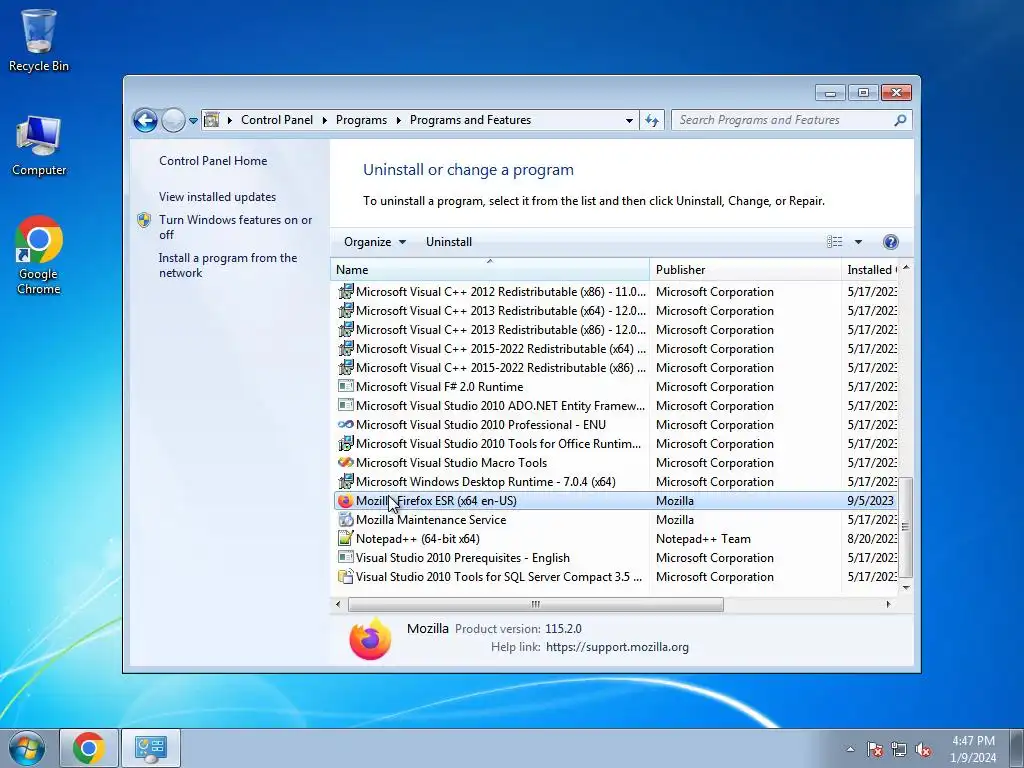Screen dimensions: 1024x768
Task: Click Visual Studio 2010 Professional infinity icon
Action: click(345, 424)
